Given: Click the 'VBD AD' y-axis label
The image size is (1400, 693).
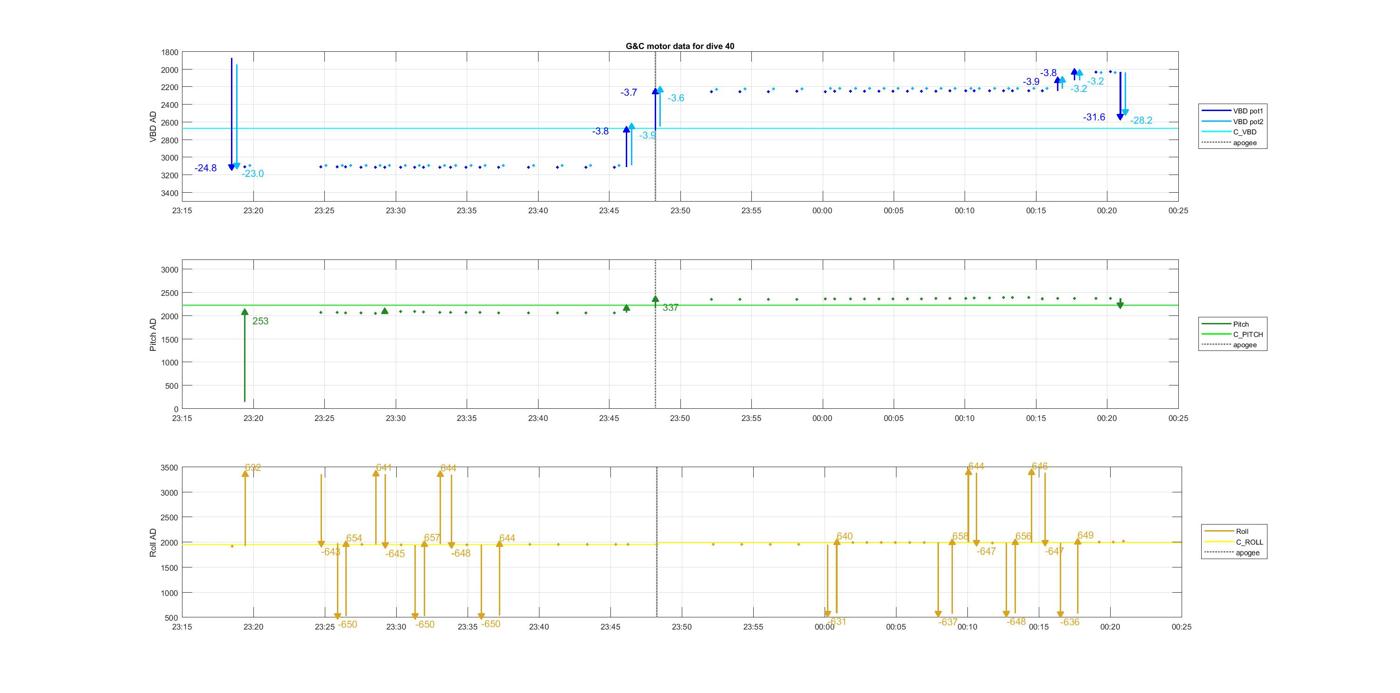Looking at the screenshot, I should (x=154, y=124).
